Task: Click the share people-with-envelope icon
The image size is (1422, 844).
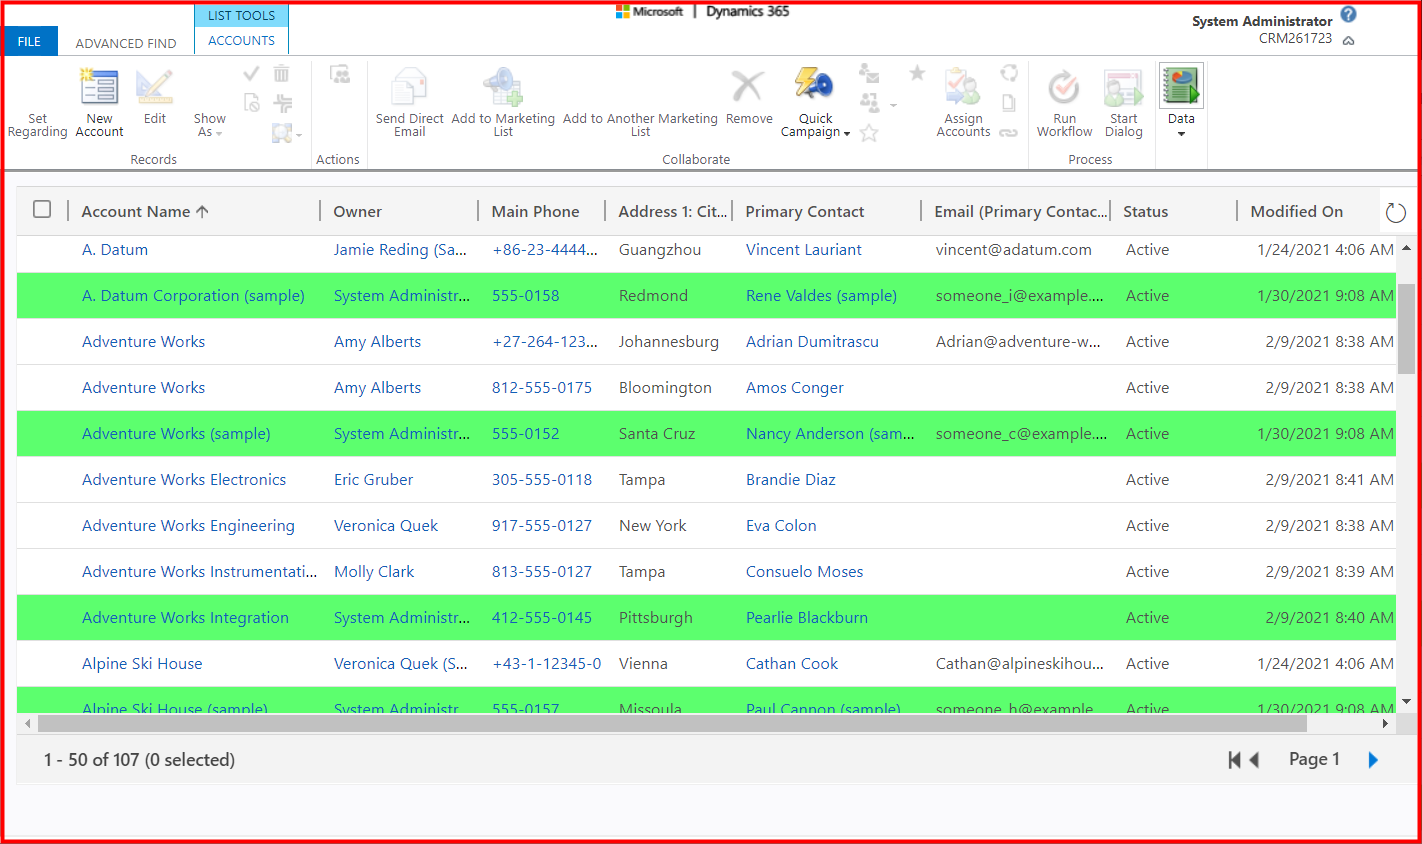Action: click(869, 73)
